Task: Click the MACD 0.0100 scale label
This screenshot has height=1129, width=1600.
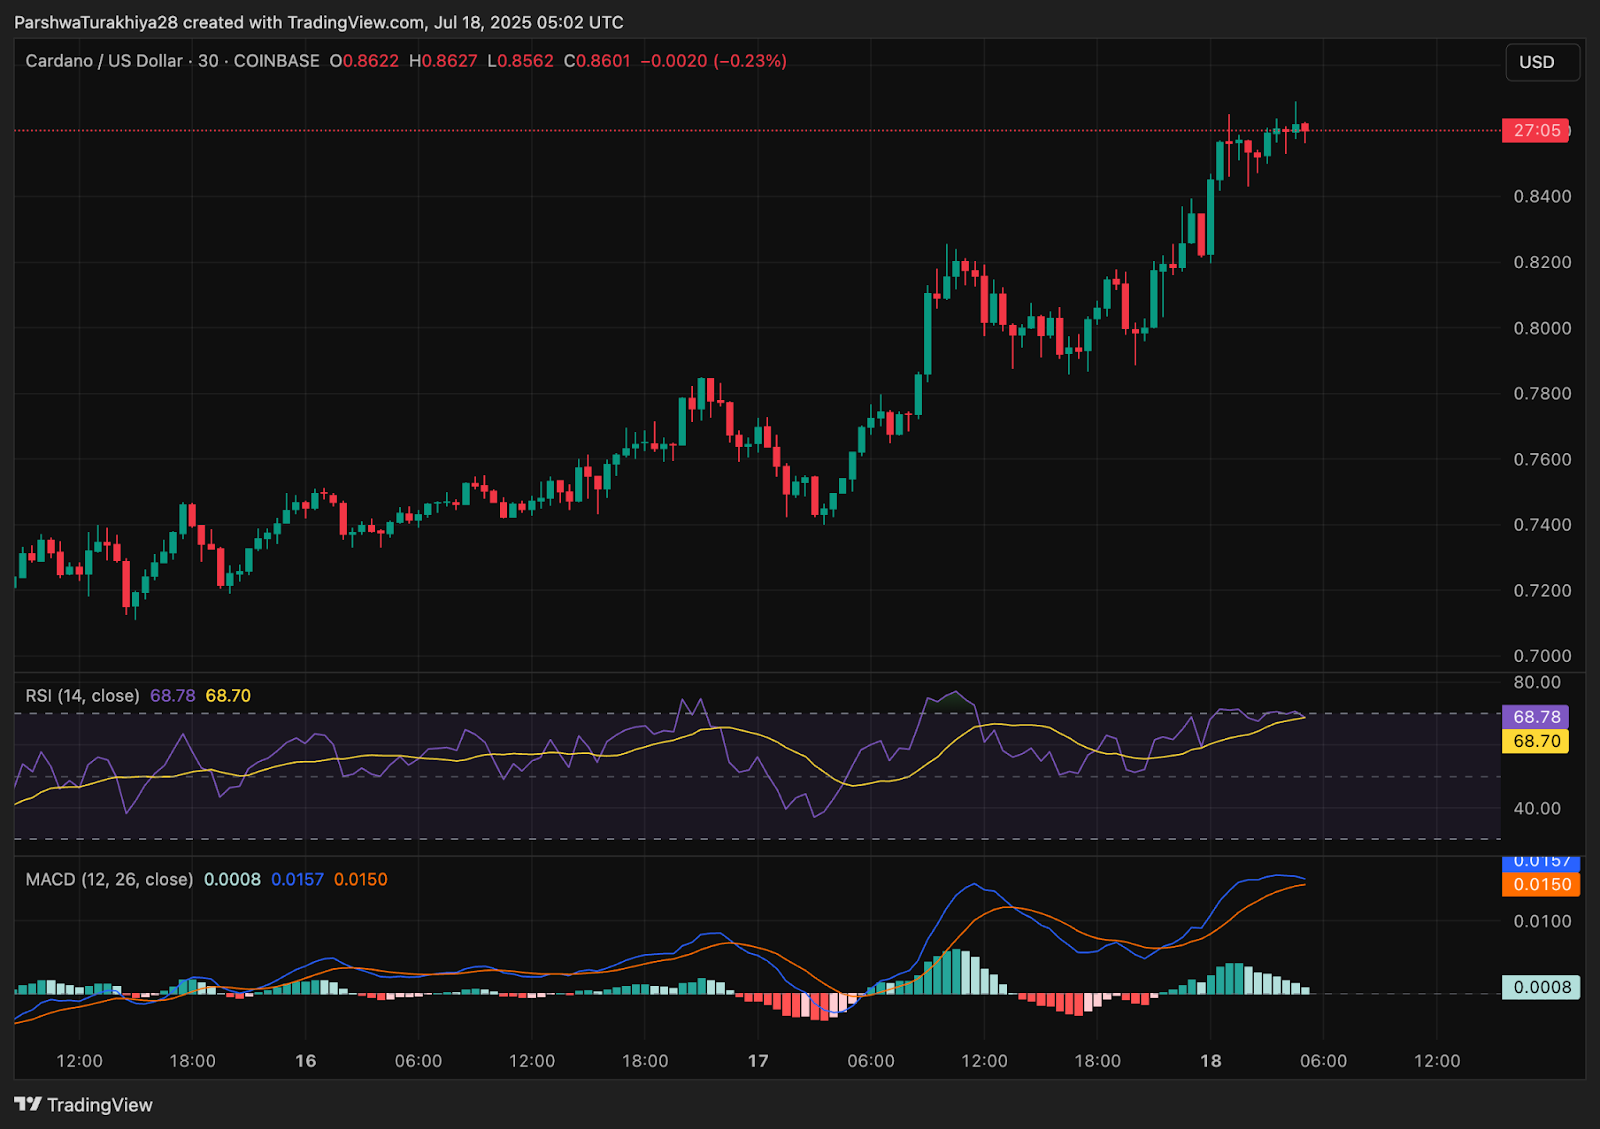Action: (1542, 921)
